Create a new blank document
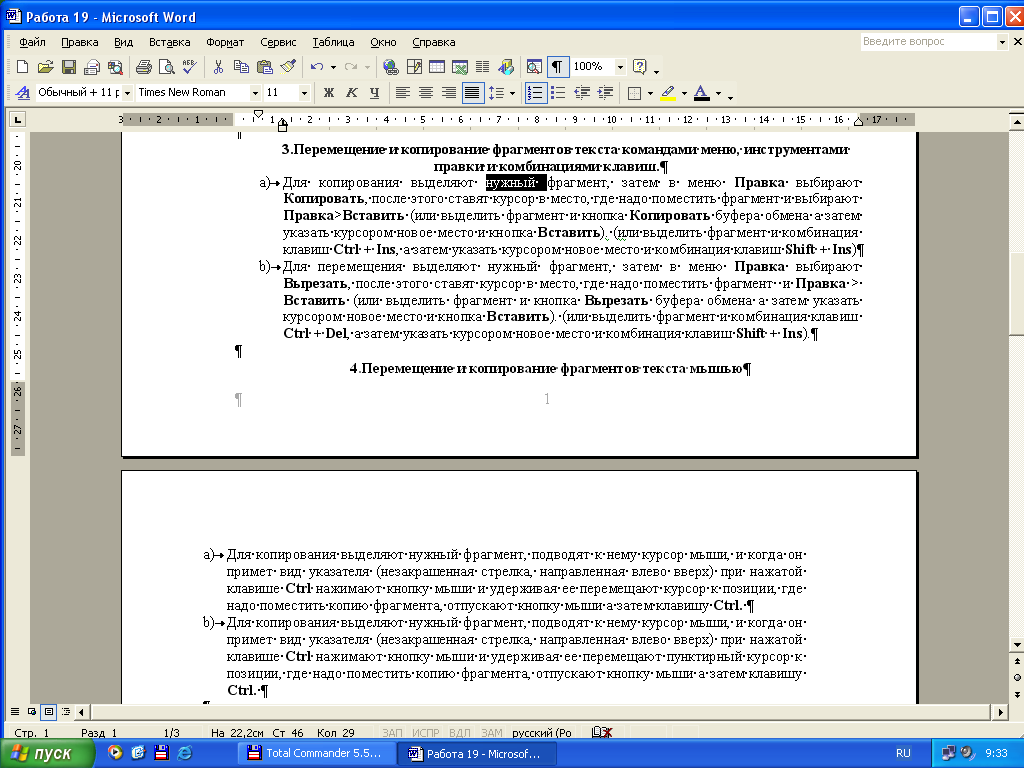The height and width of the screenshot is (768, 1024). pyautogui.click(x=22, y=67)
